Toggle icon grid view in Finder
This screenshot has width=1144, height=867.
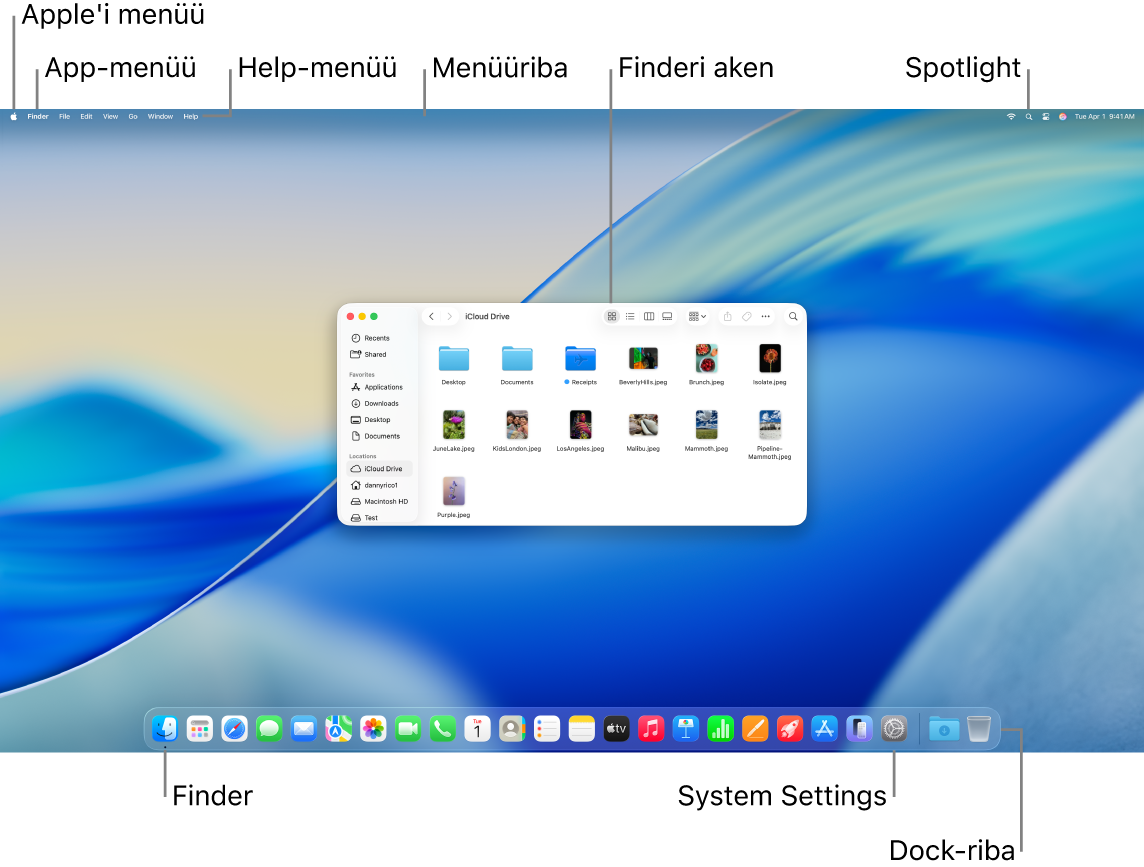click(x=611, y=316)
